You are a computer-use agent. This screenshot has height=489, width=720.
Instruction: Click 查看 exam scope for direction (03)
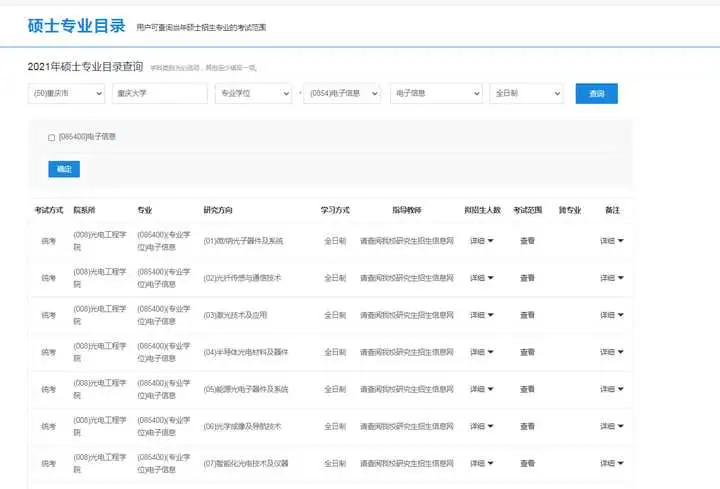click(x=527, y=315)
